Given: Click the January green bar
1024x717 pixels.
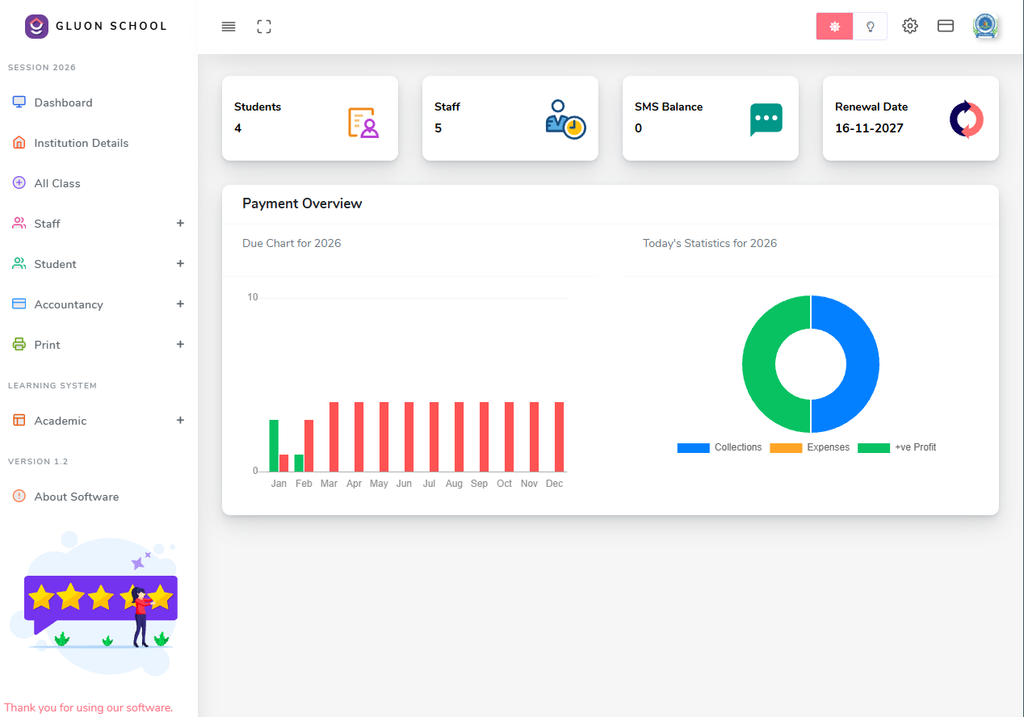Looking at the screenshot, I should [x=274, y=445].
